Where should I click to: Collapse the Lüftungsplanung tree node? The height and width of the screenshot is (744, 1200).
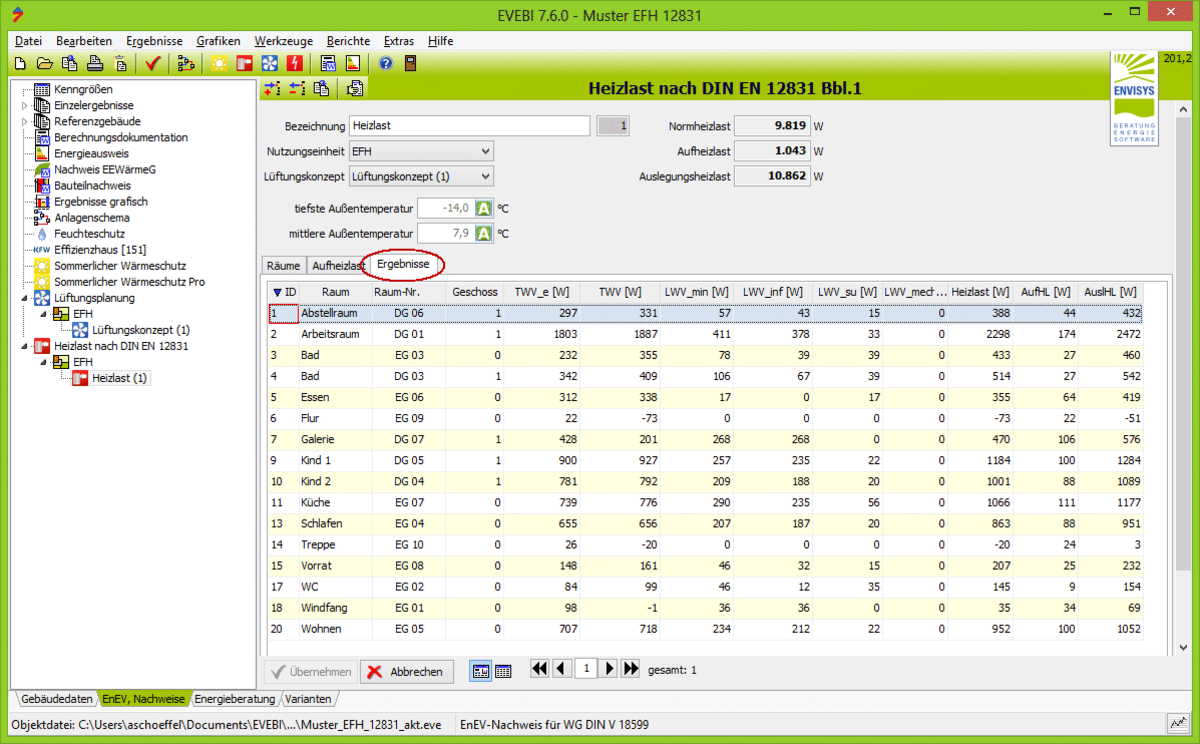[x=24, y=298]
